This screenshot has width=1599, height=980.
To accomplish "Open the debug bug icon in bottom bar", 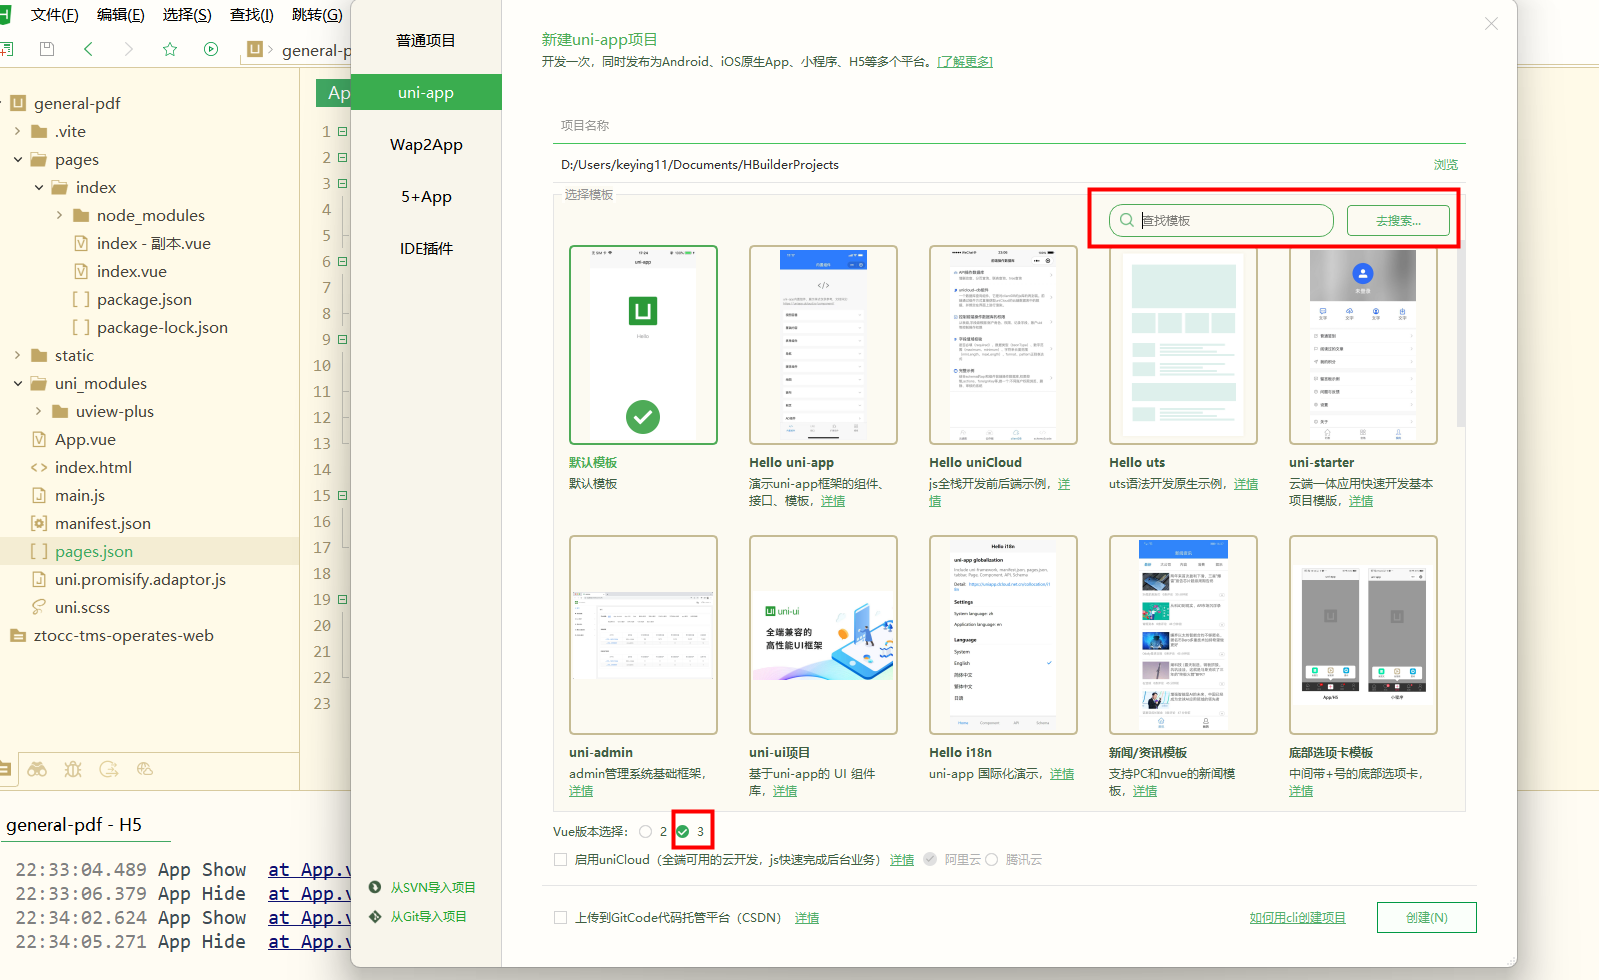I will [x=73, y=769].
